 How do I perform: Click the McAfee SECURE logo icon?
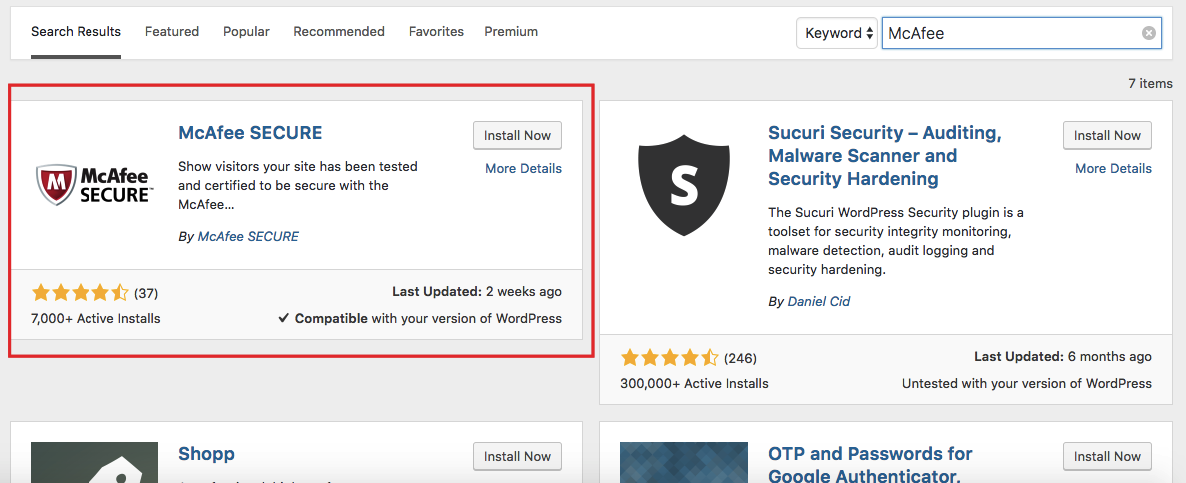(x=95, y=185)
